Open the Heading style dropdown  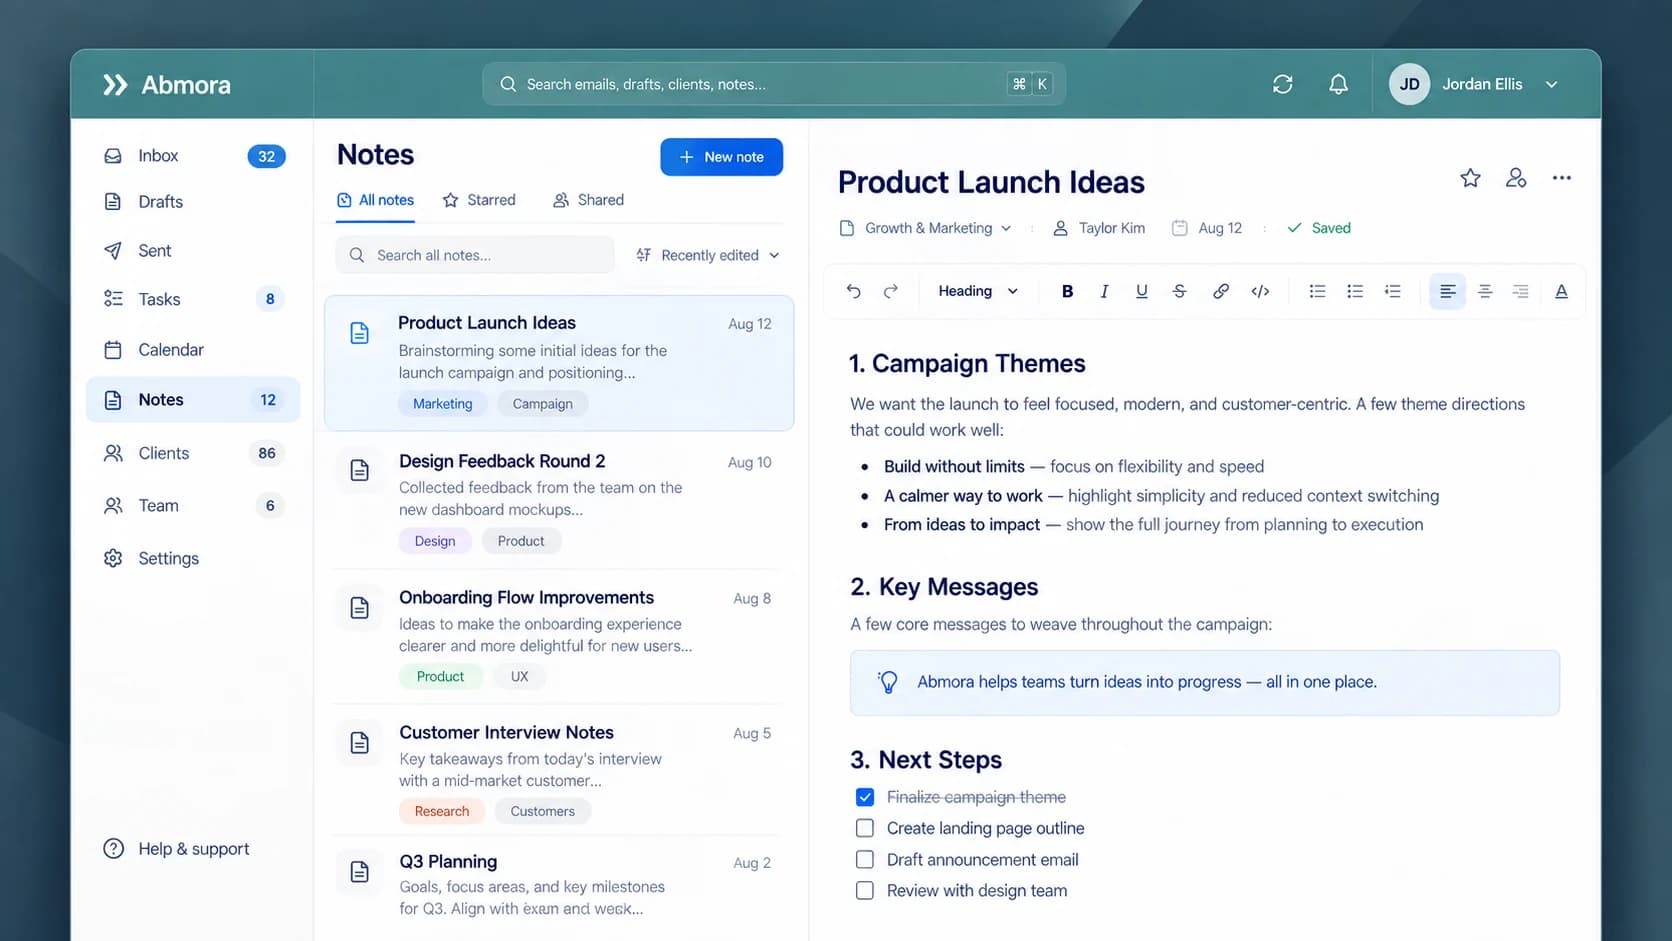(978, 291)
